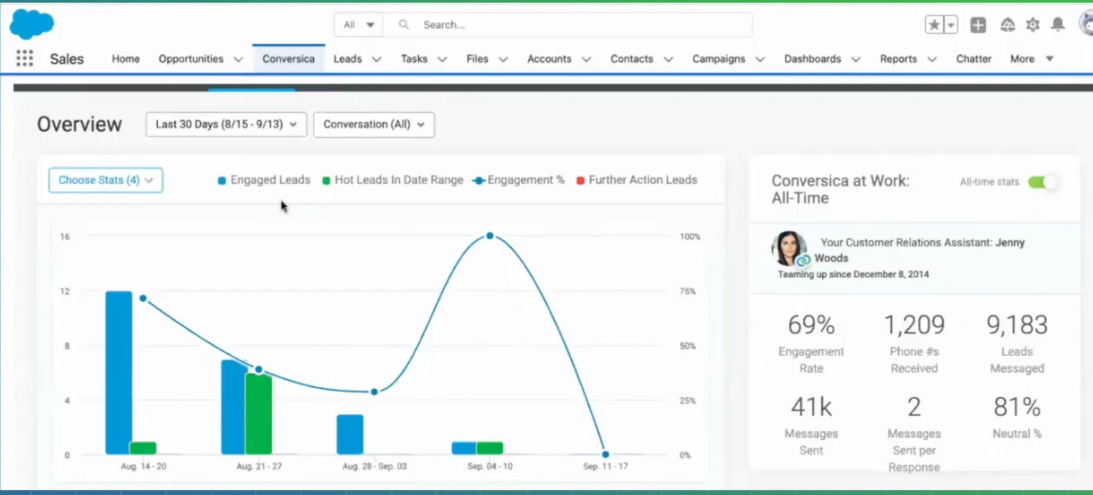Click the global actions plus icon
Viewport: 1093px width, 495px height.
pyautogui.click(x=978, y=25)
